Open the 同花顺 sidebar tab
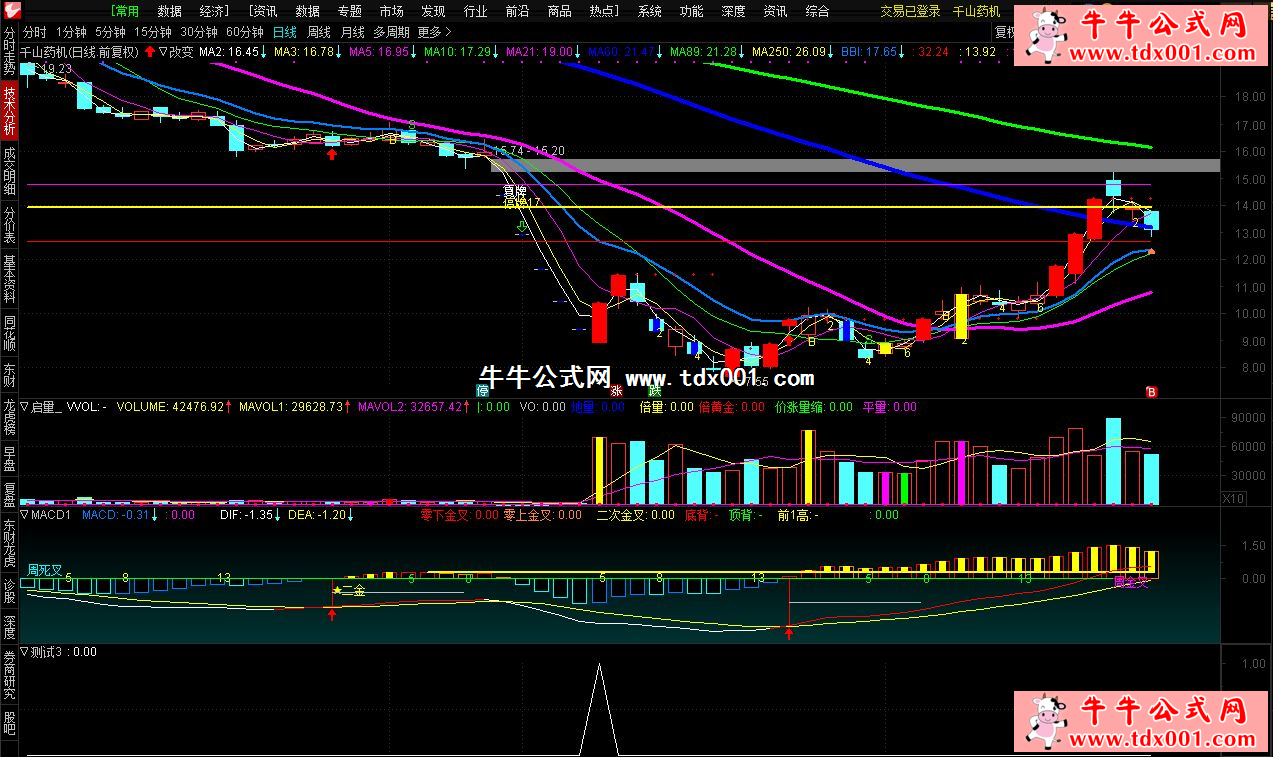Screen dimensions: 1273x757 tap(10, 335)
